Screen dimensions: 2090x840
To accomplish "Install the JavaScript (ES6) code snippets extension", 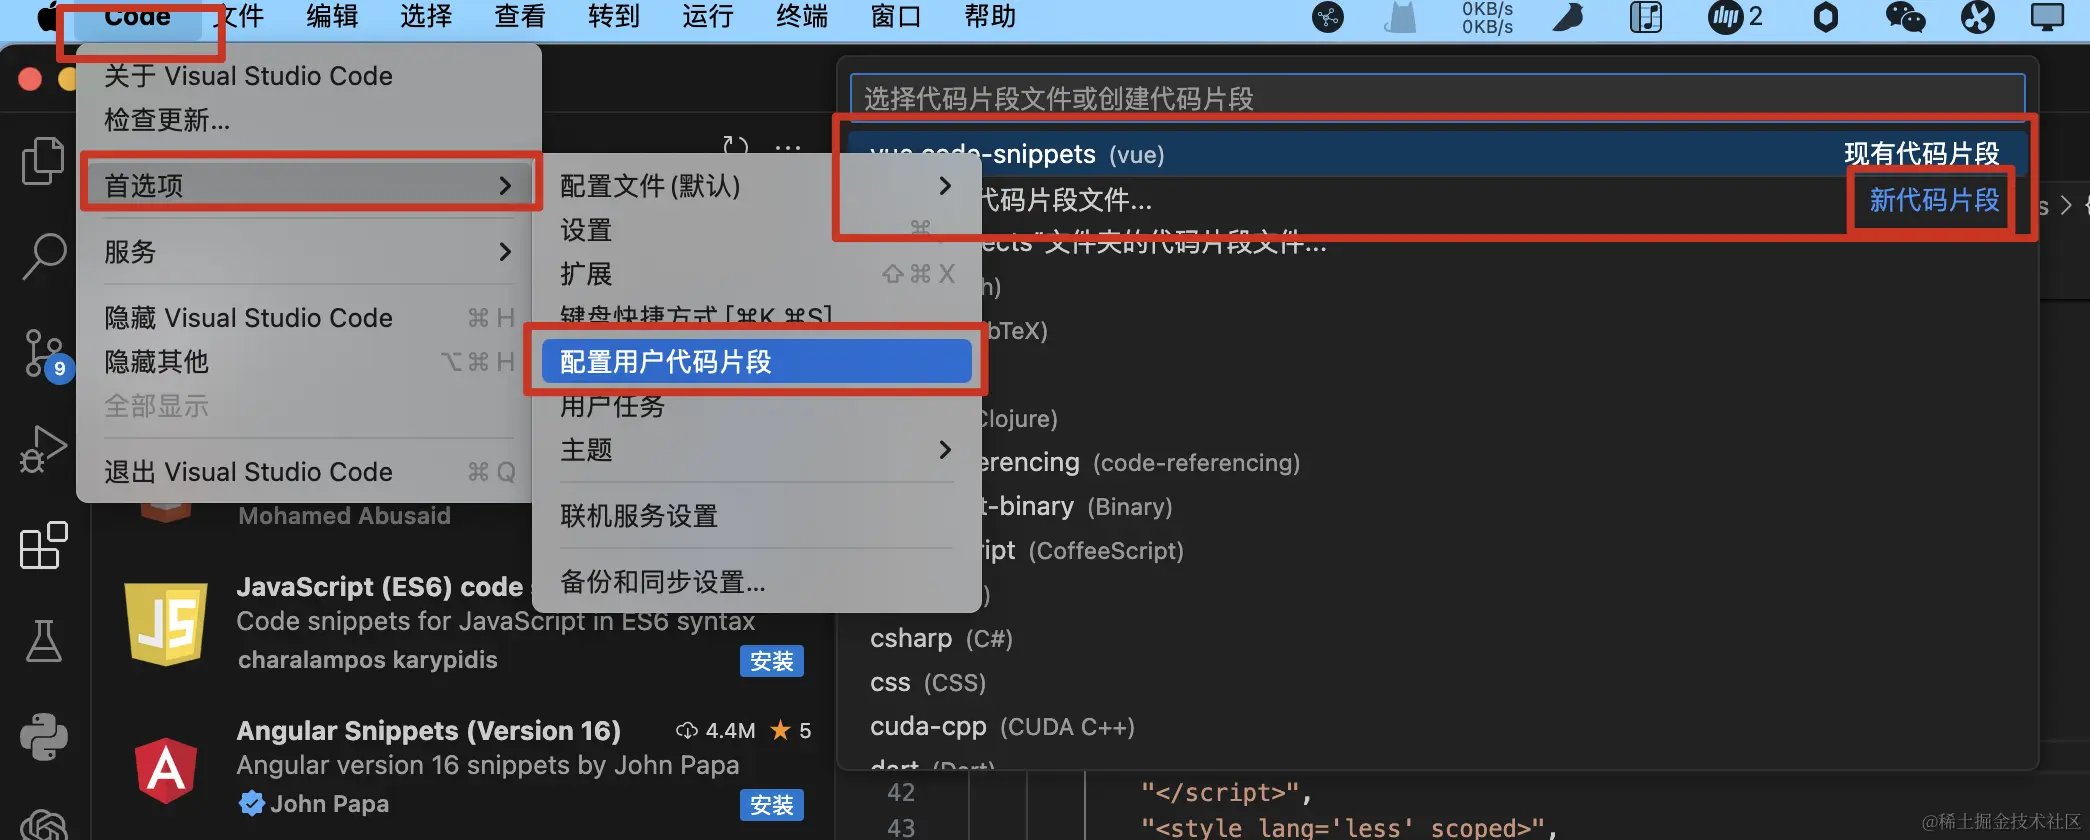I will tap(771, 661).
